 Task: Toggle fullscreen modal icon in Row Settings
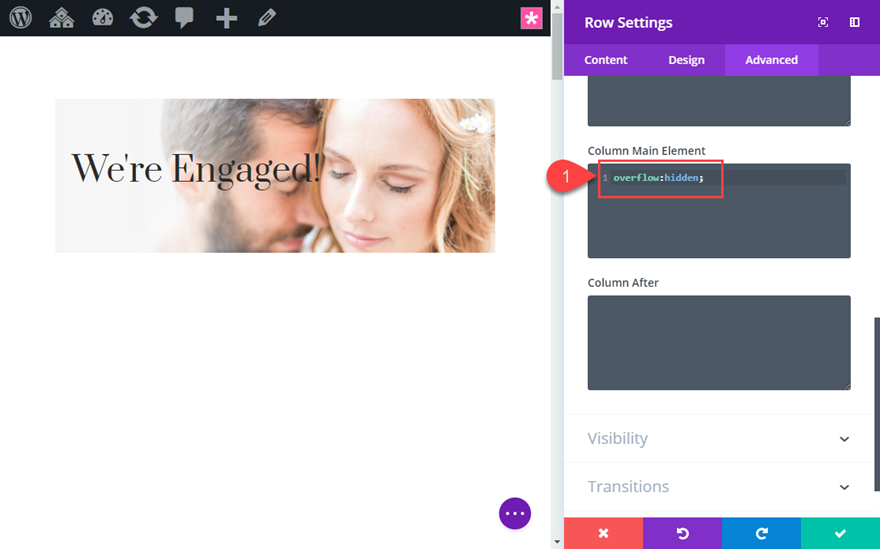pos(823,22)
